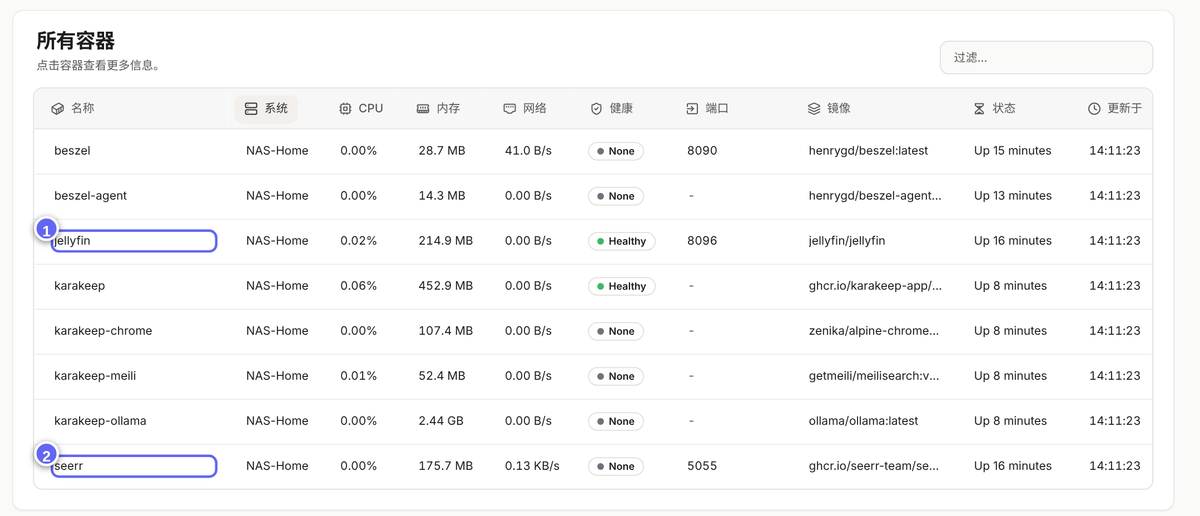Image resolution: width=1200 pixels, height=516 pixels.
Task: Click the ollama/ollama:latest image cell
Action: [x=863, y=421]
